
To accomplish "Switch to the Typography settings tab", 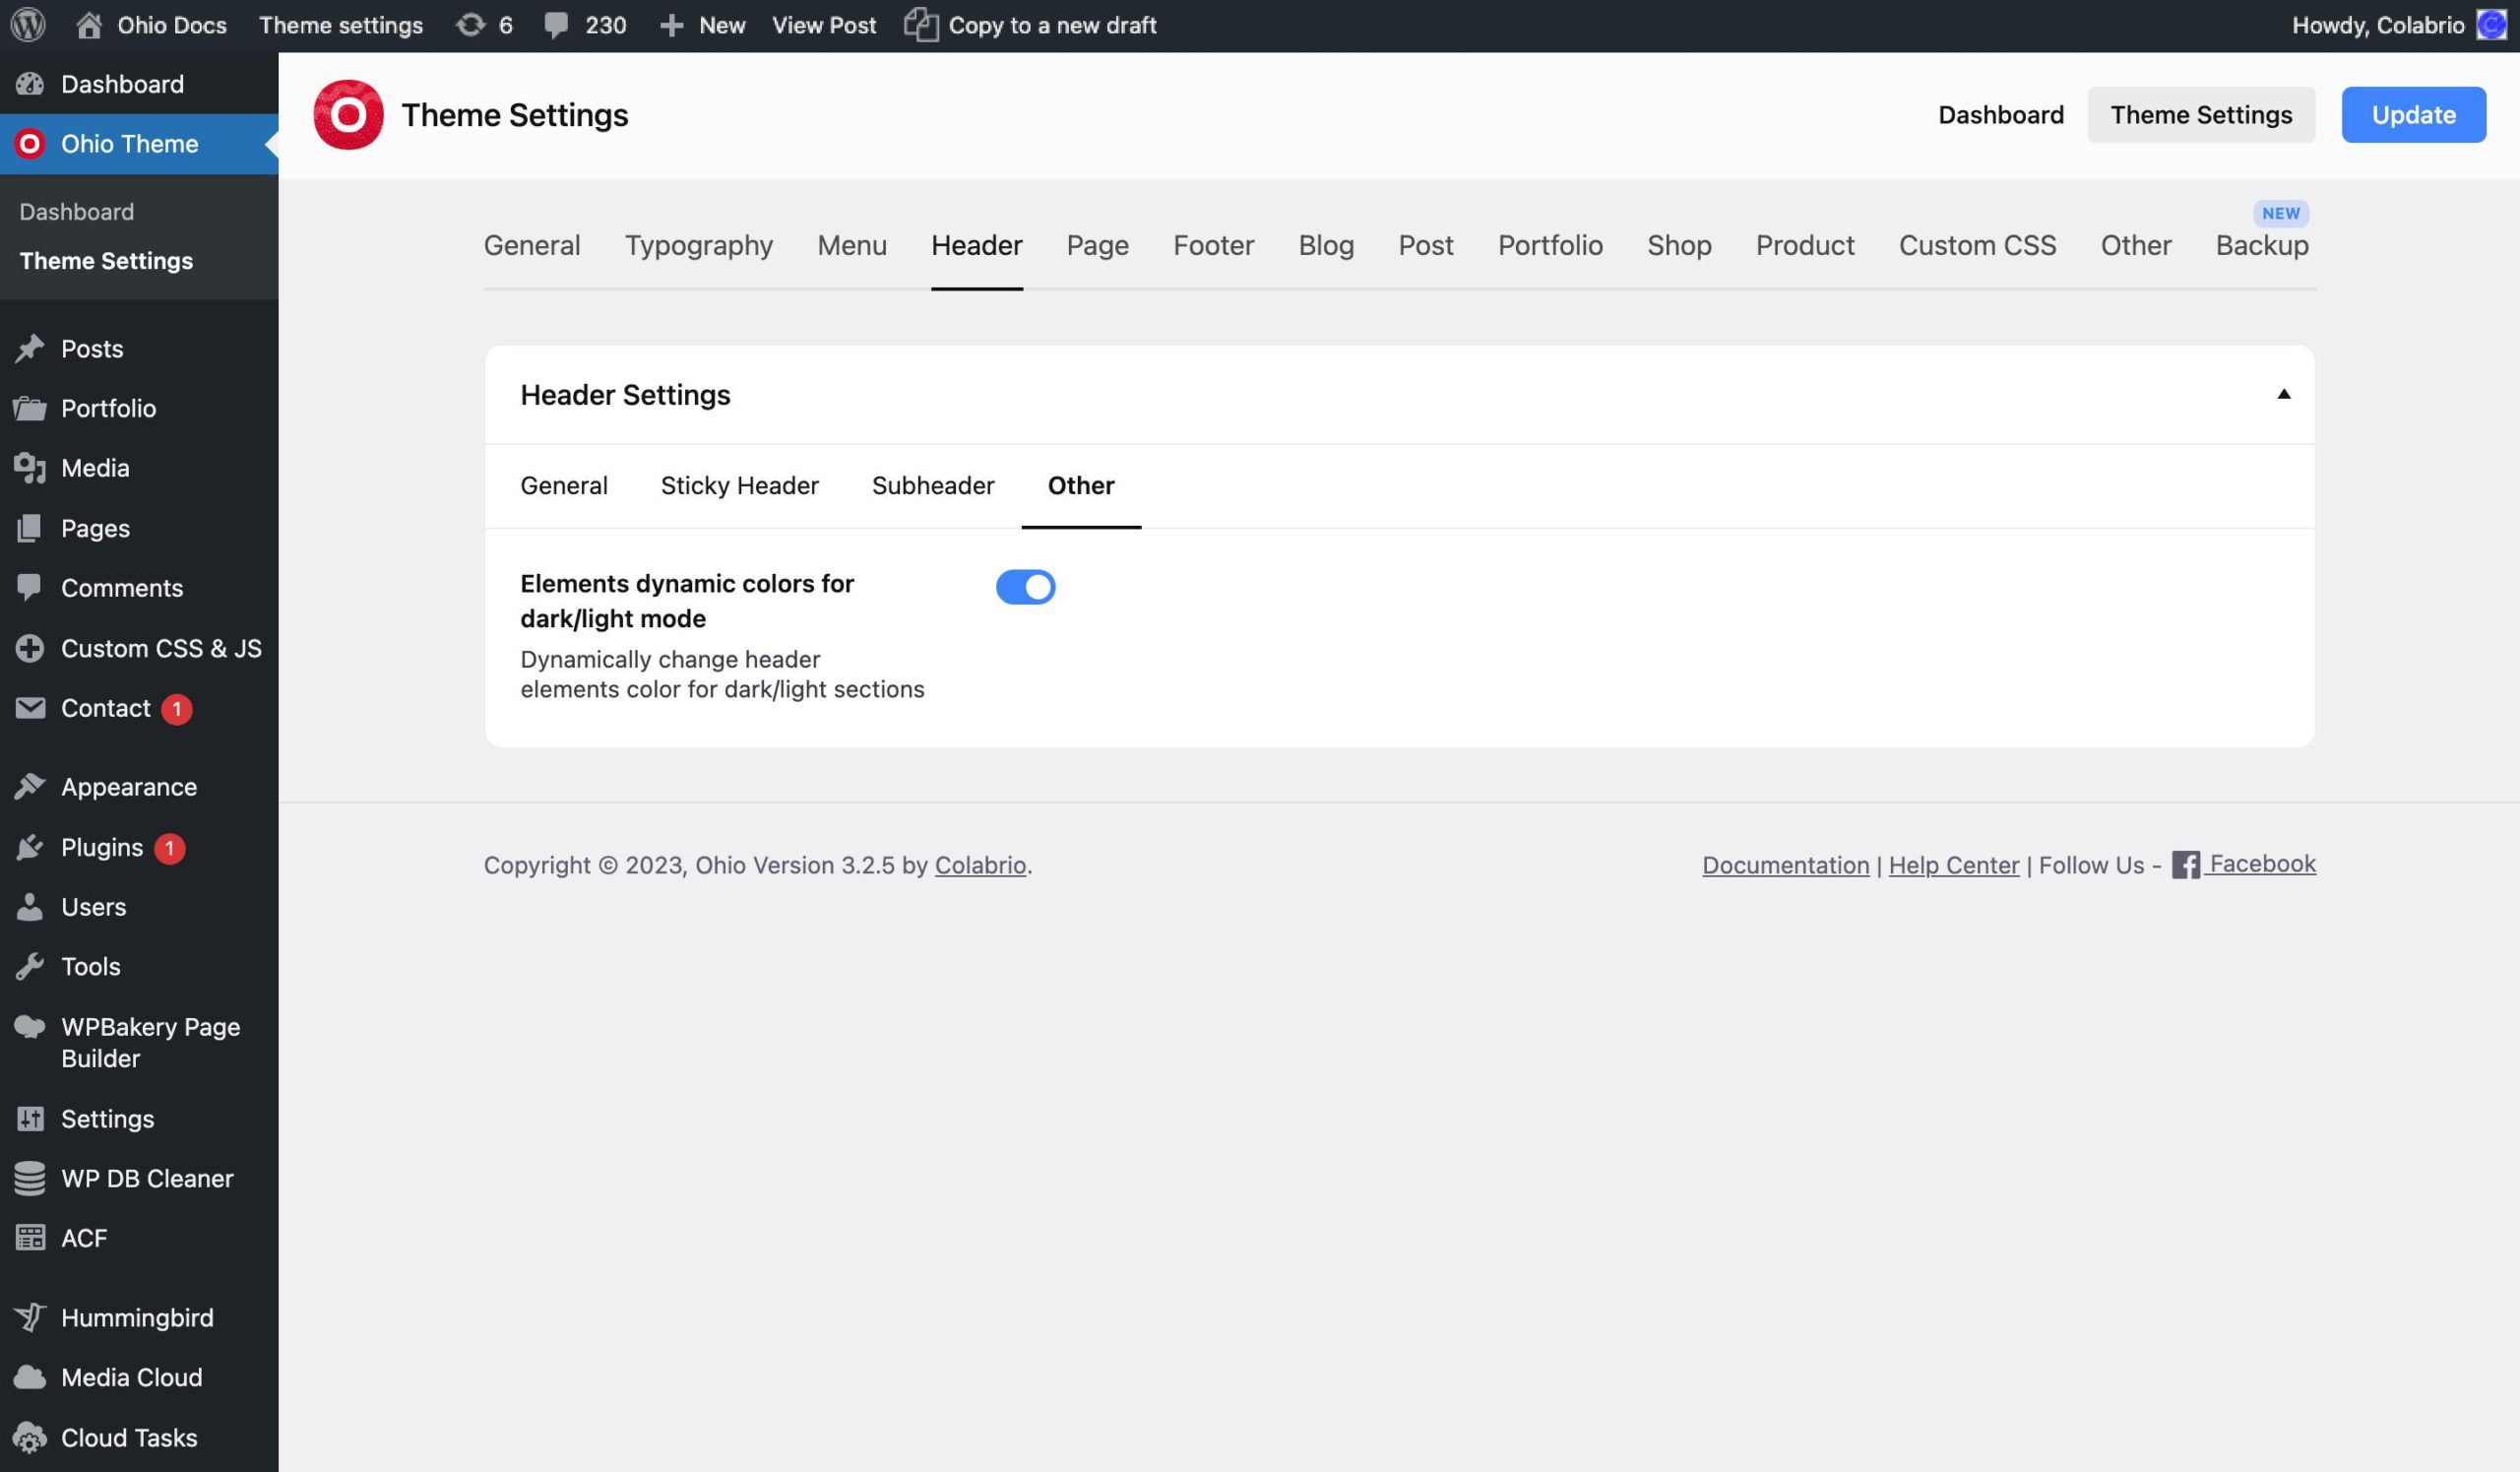I will pyautogui.click(x=698, y=245).
